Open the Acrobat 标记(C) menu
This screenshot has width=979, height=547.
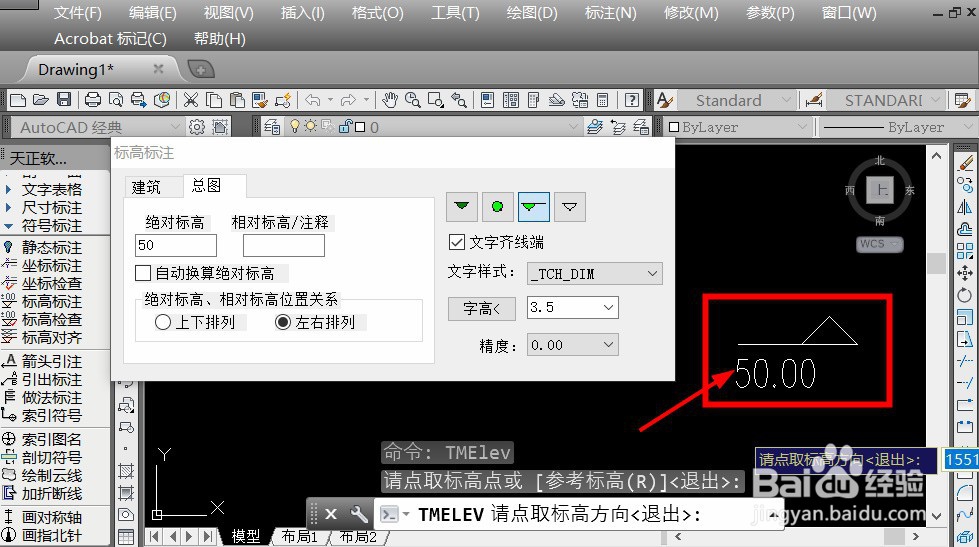110,39
